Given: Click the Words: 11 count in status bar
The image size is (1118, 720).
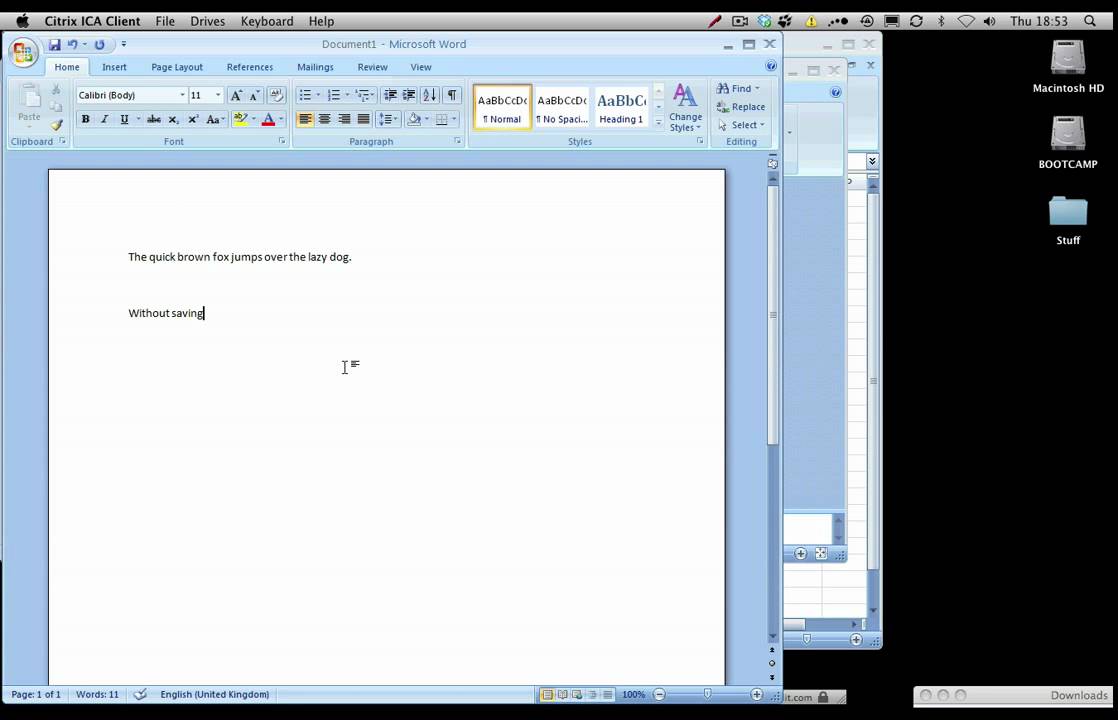Looking at the screenshot, I should (98, 694).
